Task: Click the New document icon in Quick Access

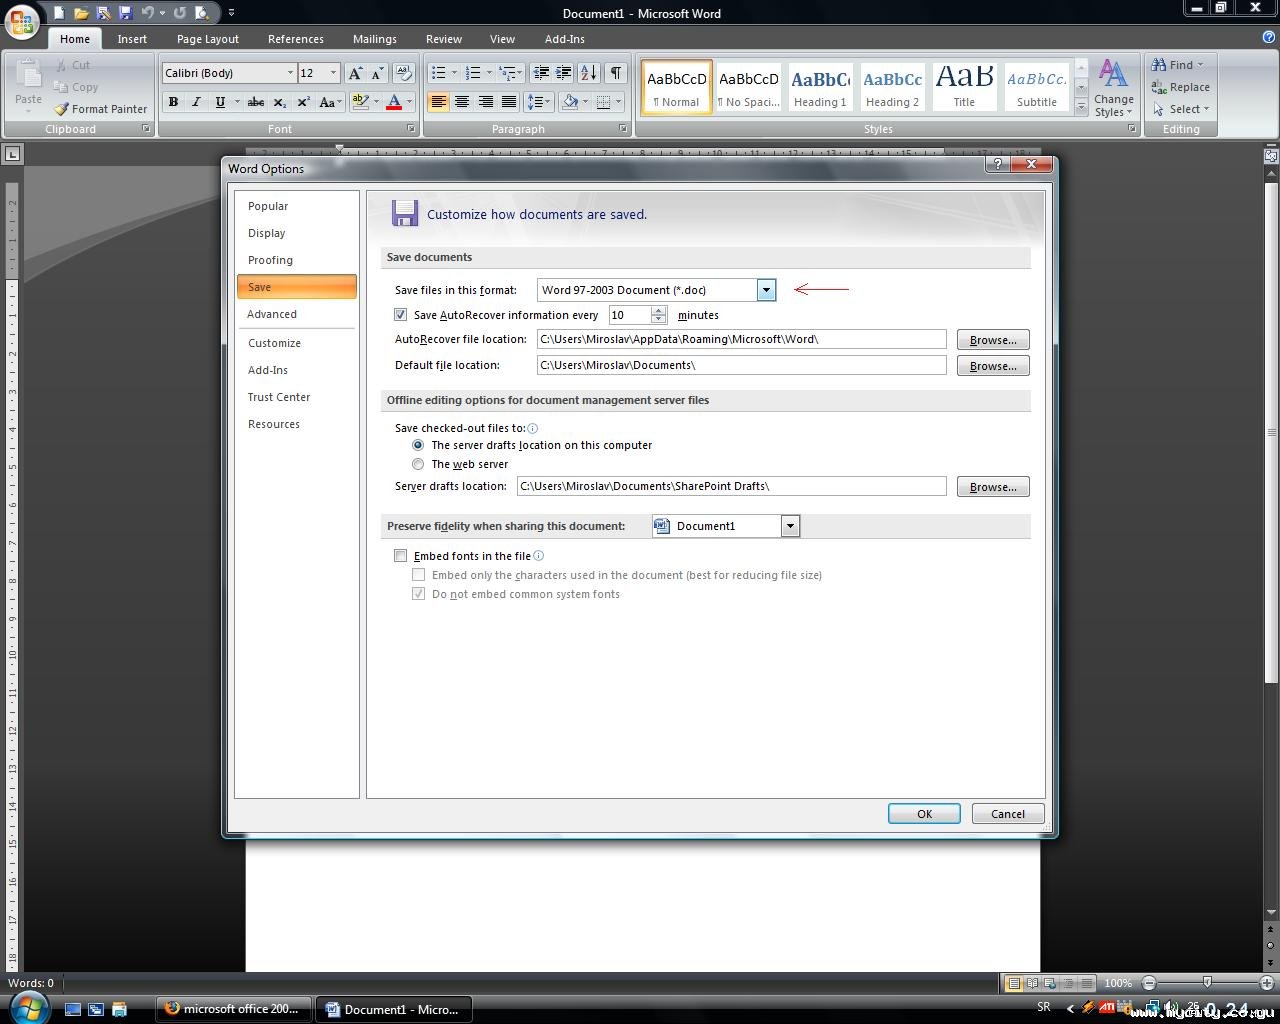Action: pyautogui.click(x=59, y=13)
